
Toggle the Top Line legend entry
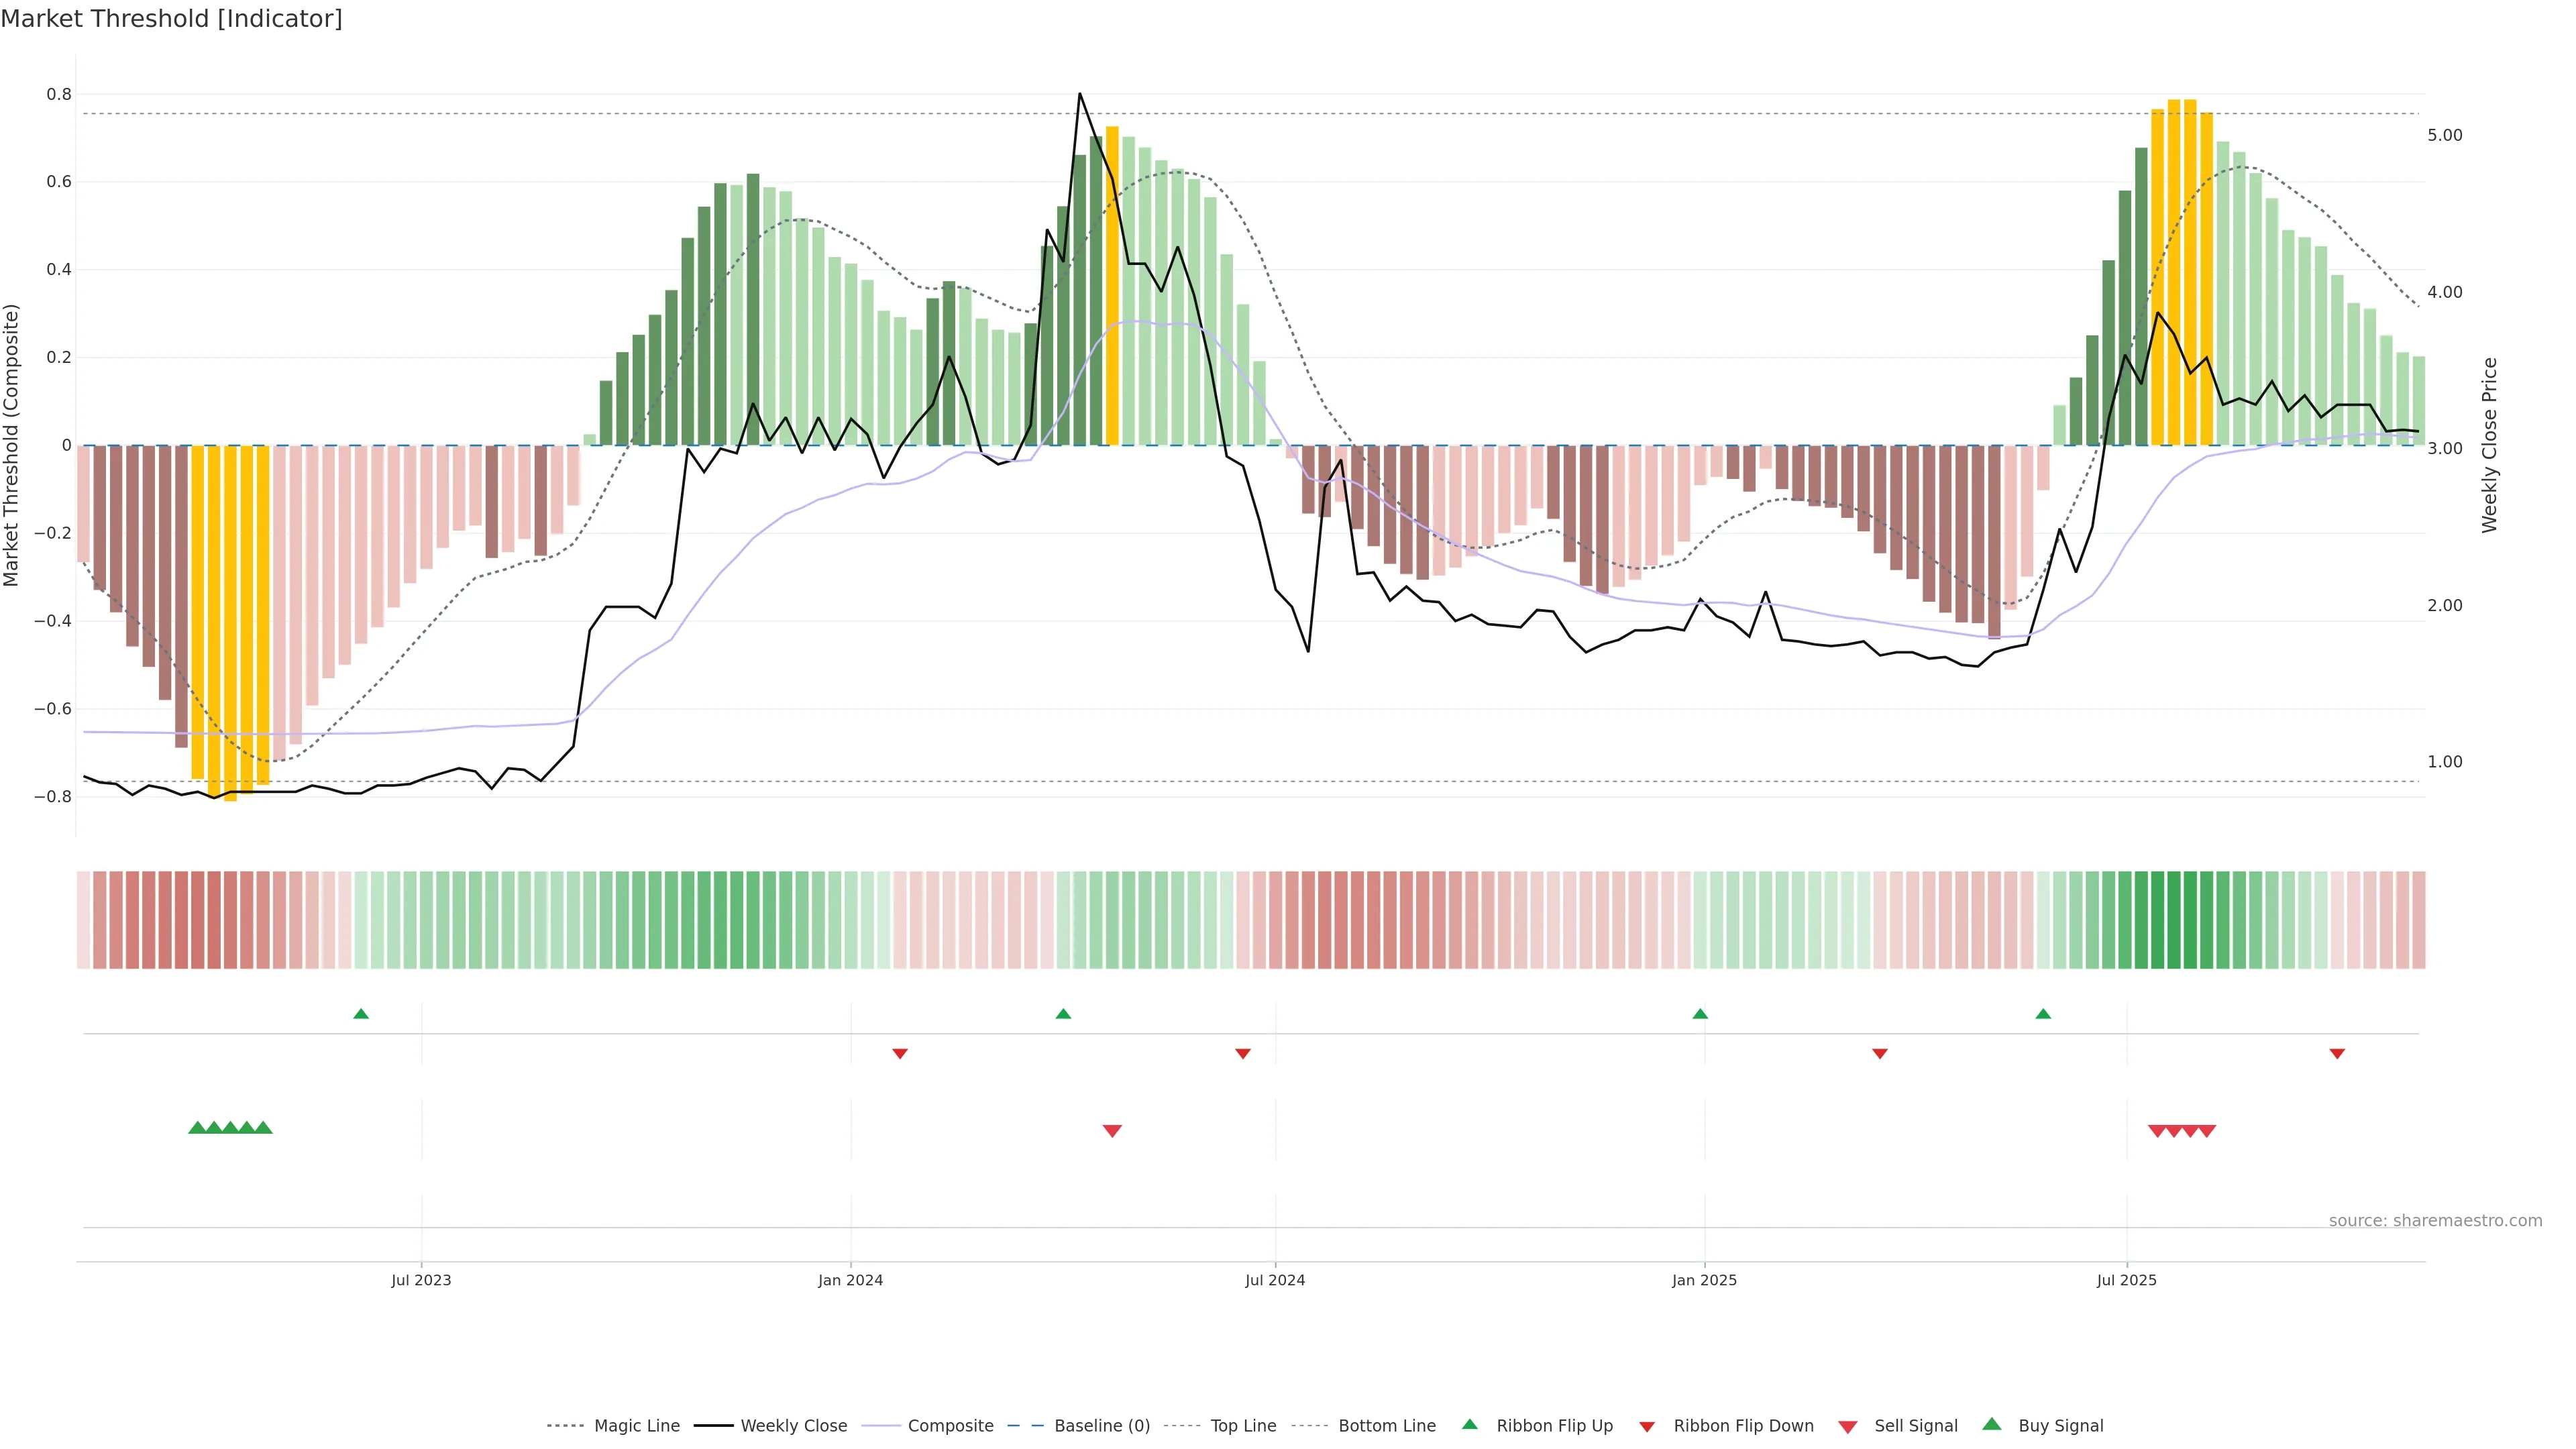coord(1243,1426)
